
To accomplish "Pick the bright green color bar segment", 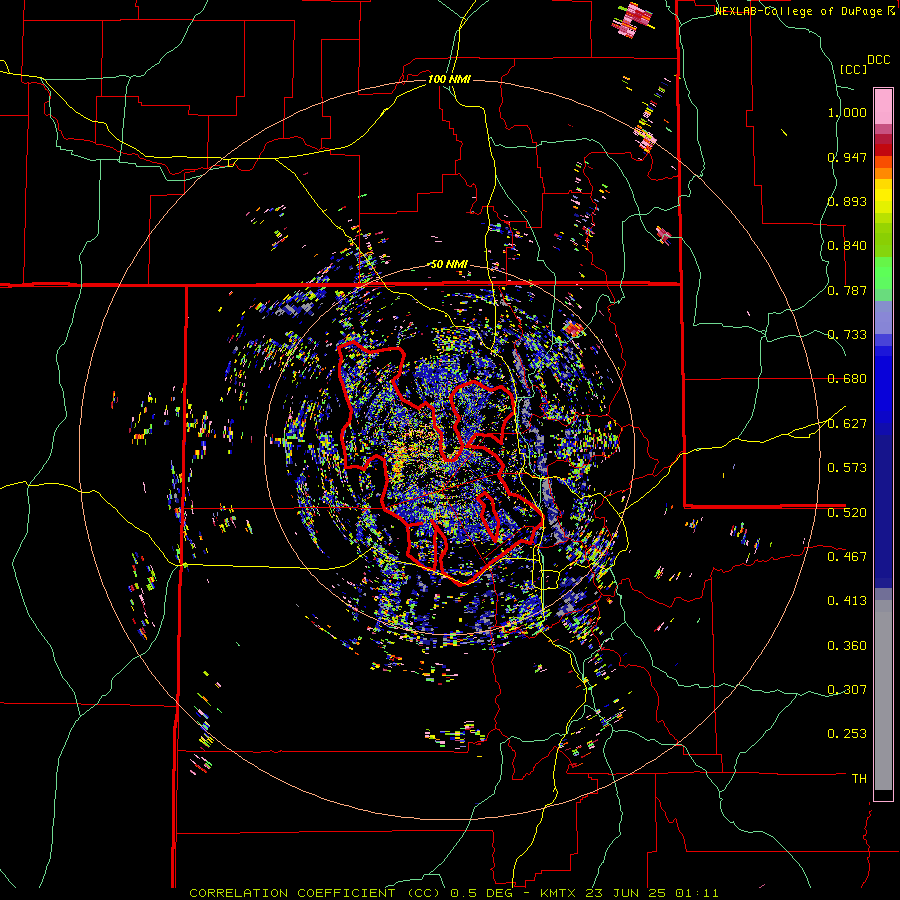I will pyautogui.click(x=883, y=274).
